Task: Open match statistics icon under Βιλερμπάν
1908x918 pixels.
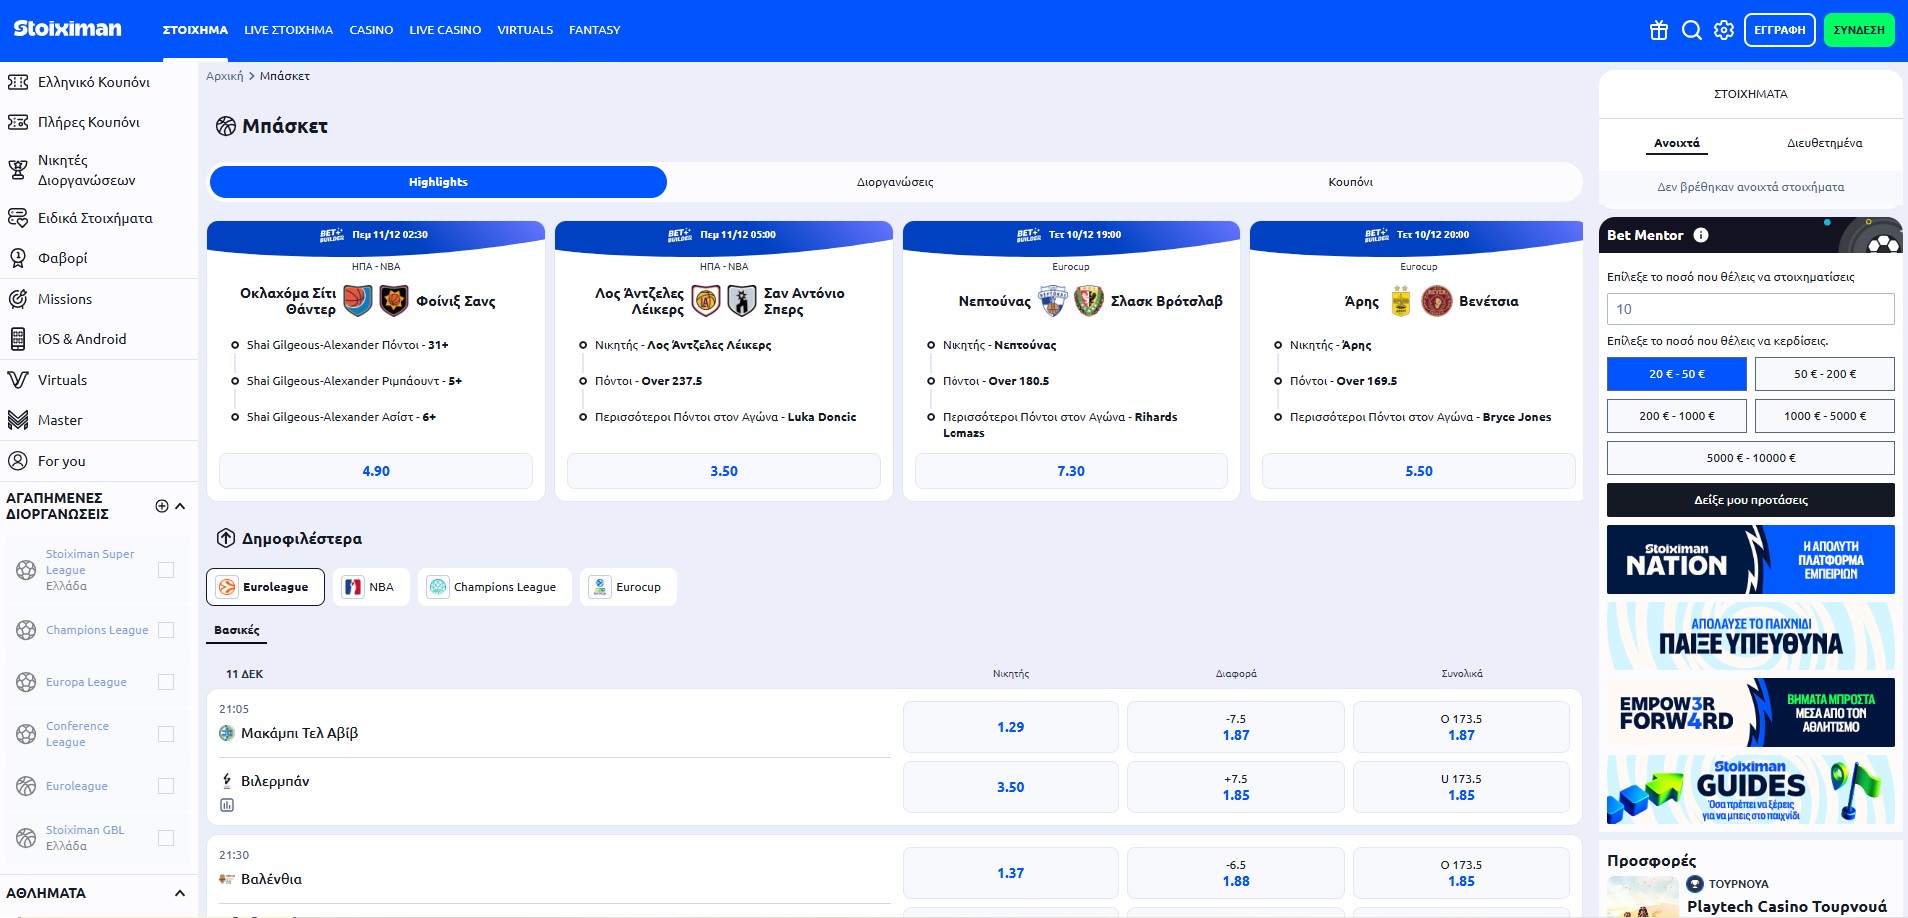Action: point(227,805)
